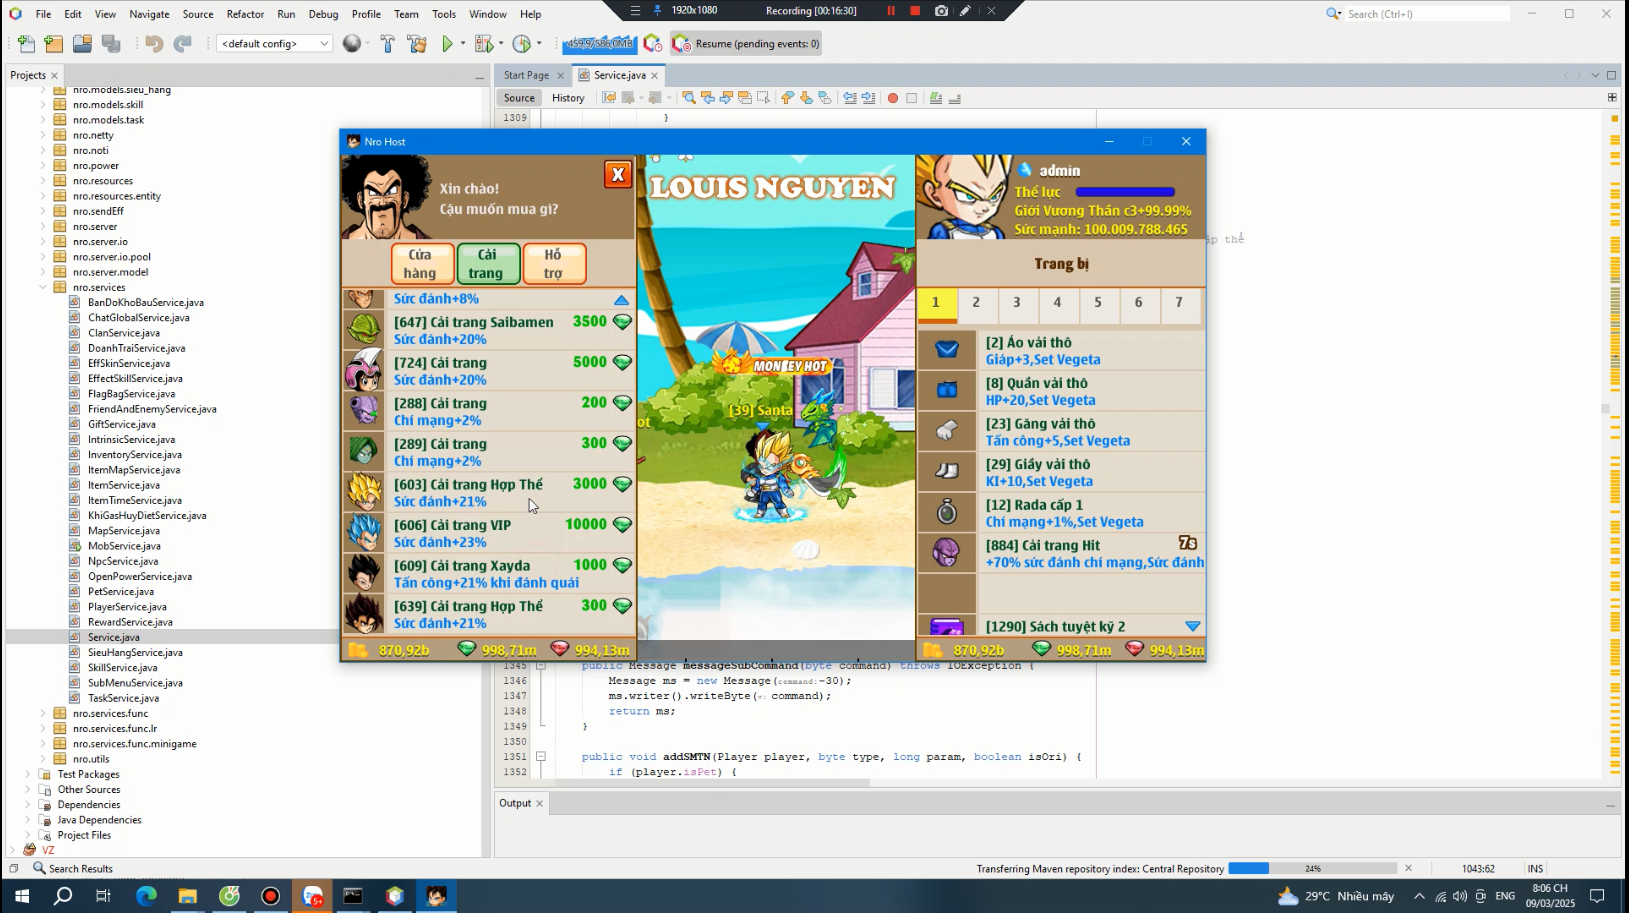The width and height of the screenshot is (1629, 914).
Task: Click the Build Project hammer icon
Action: click(387, 44)
